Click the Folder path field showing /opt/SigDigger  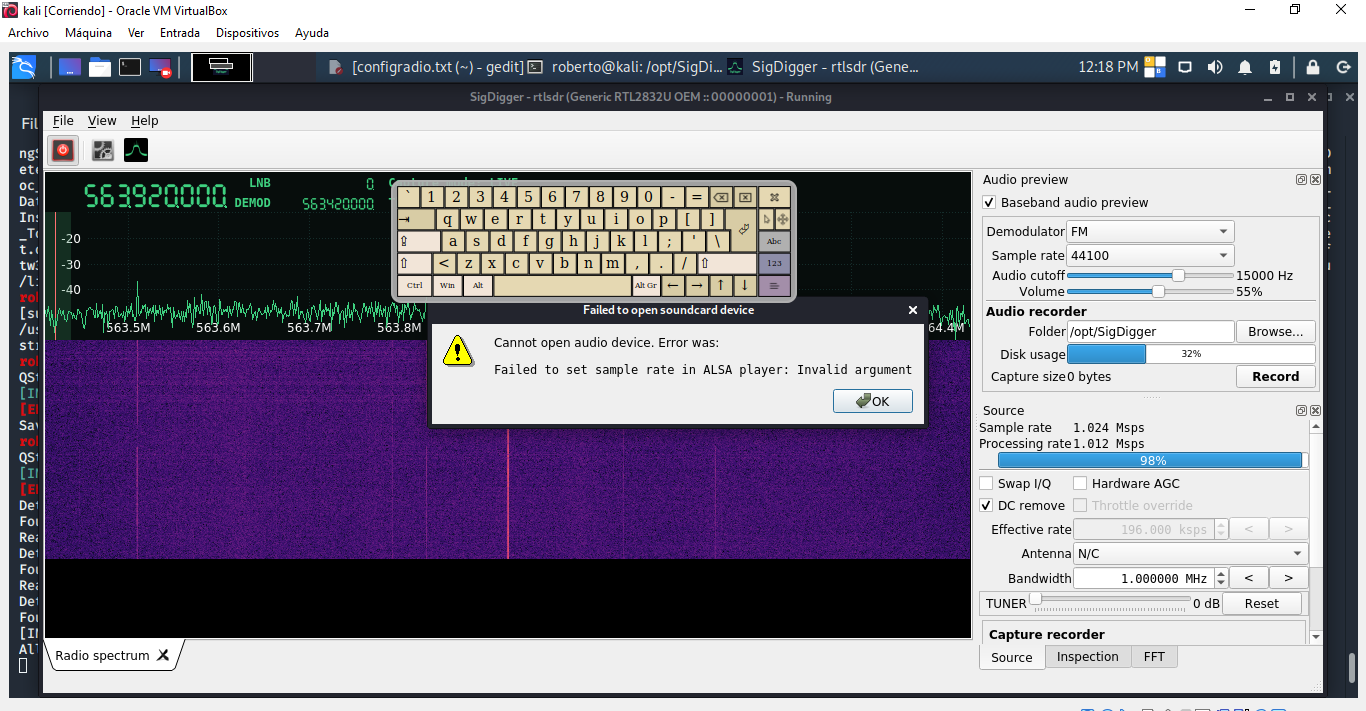pos(1150,331)
